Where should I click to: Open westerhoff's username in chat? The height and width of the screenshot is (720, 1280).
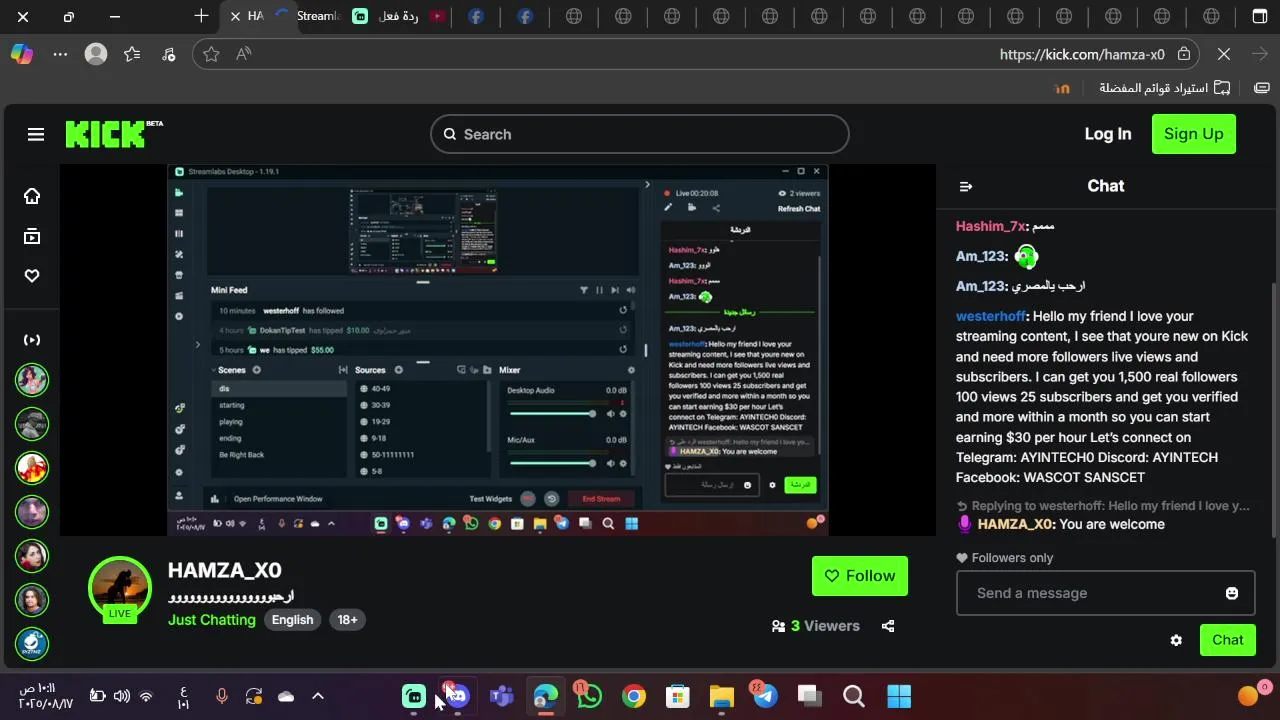coord(990,316)
